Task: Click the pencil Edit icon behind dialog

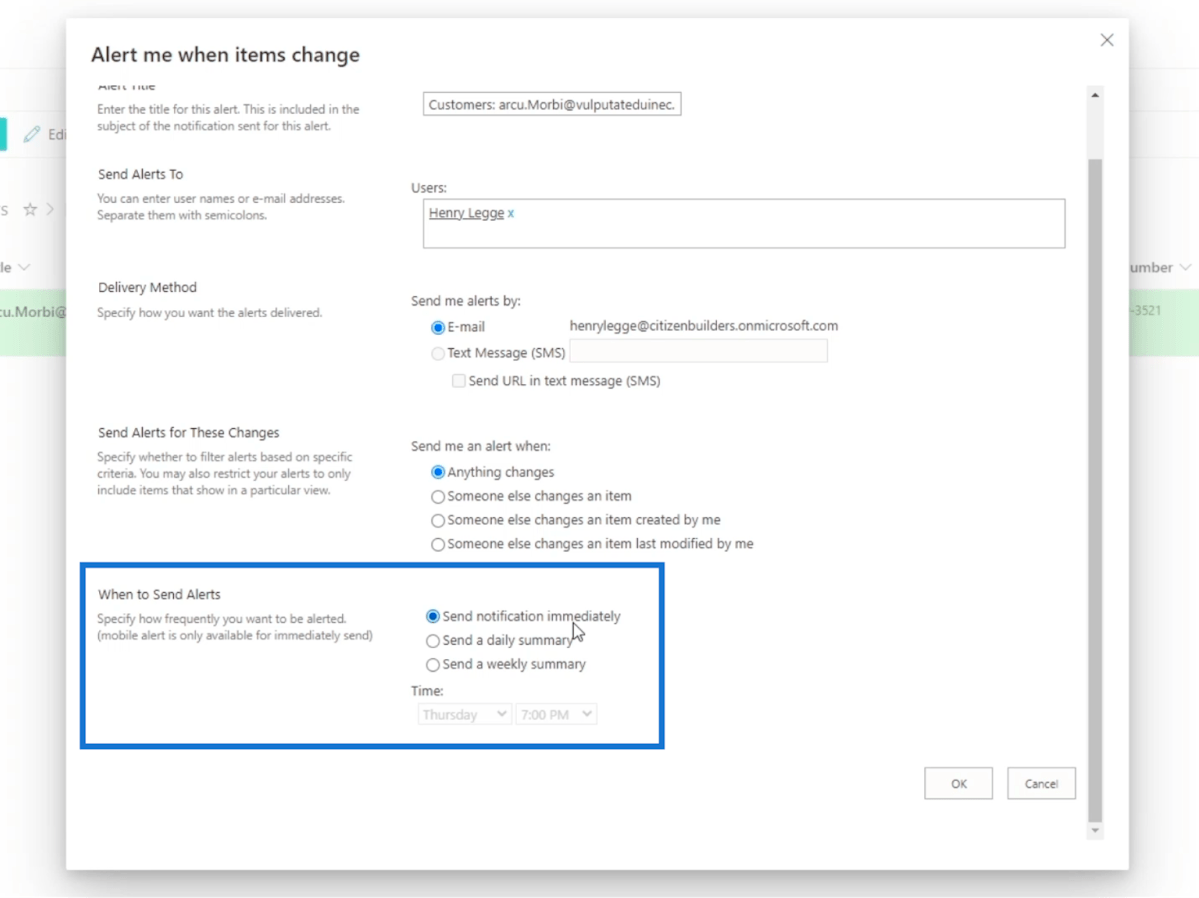Action: point(31,135)
